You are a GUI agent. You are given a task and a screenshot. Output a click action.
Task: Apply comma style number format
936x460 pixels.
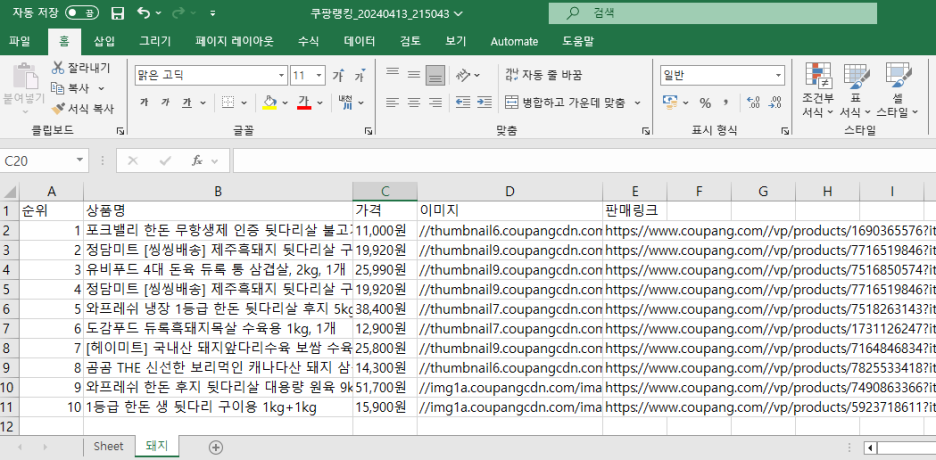click(726, 103)
